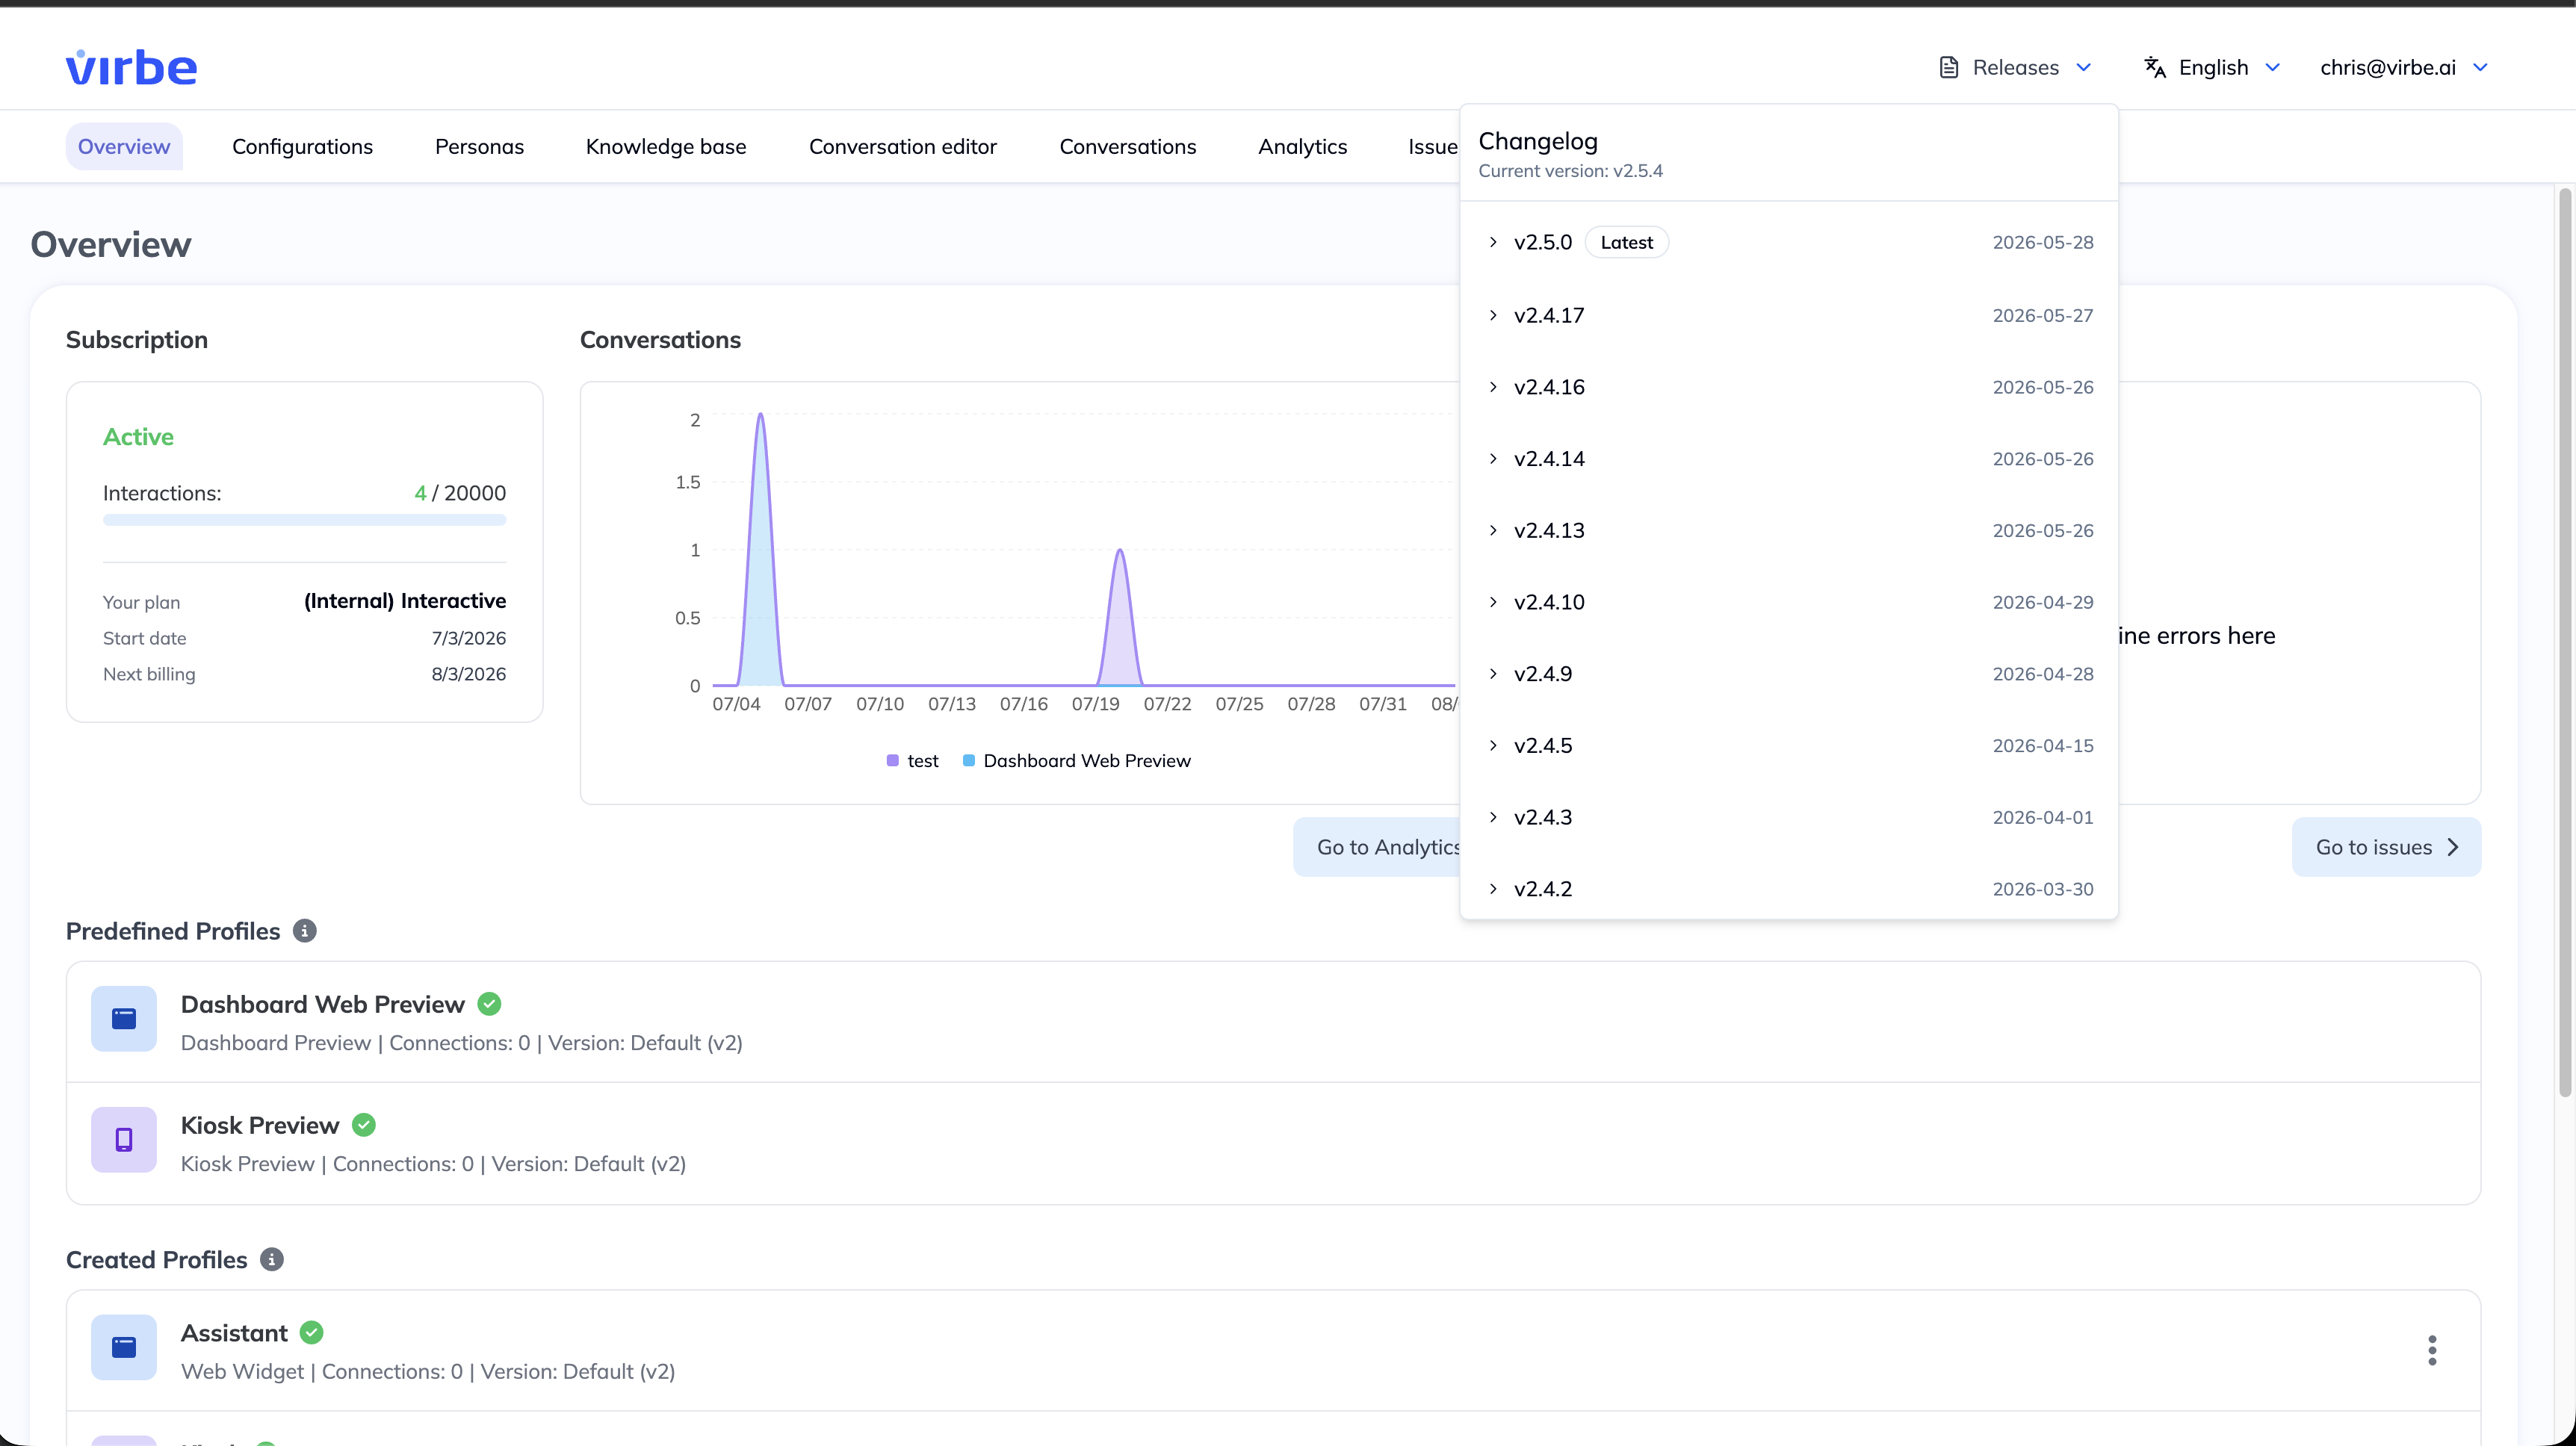Viewport: 2576px width, 1446px height.
Task: Click the Releases document icon
Action: tap(1948, 67)
